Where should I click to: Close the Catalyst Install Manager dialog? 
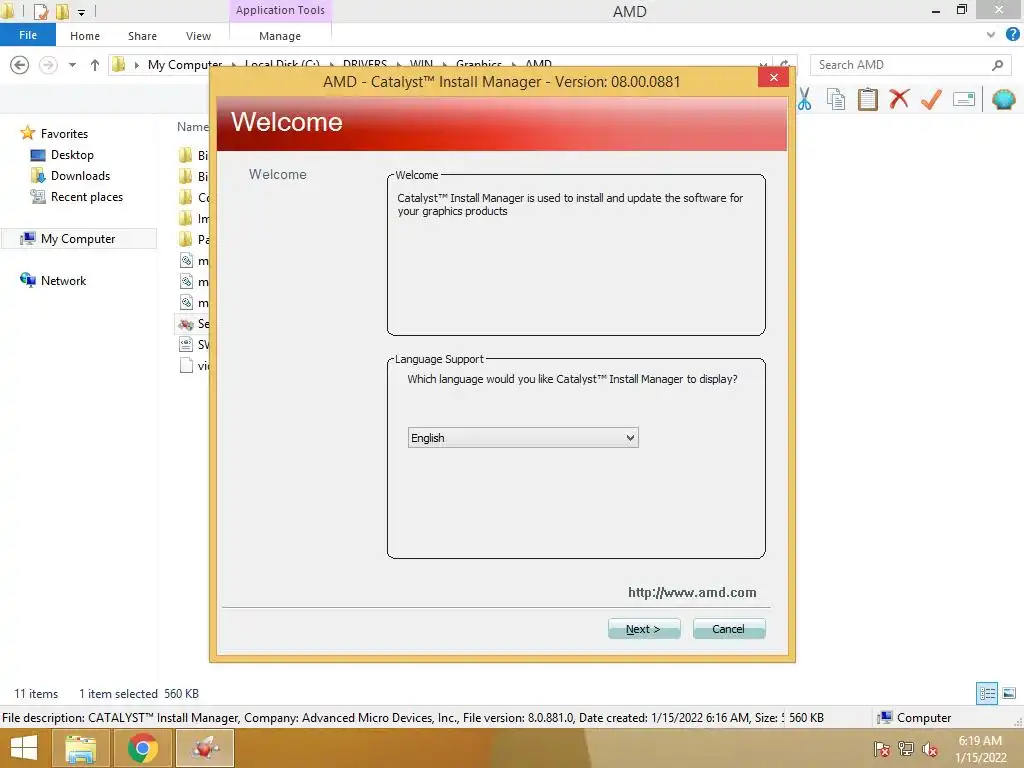[773, 77]
